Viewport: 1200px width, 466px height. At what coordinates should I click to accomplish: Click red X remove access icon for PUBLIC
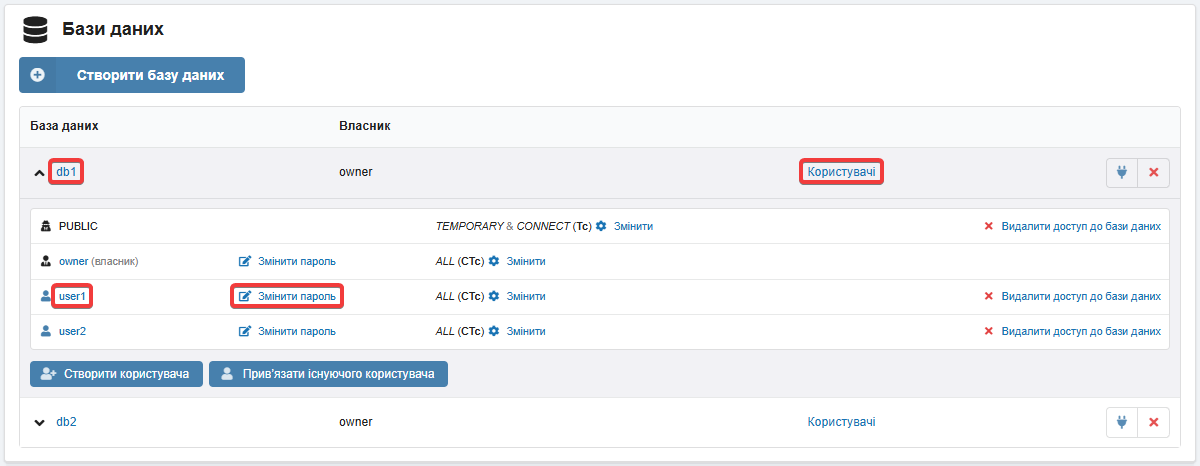pos(989,226)
